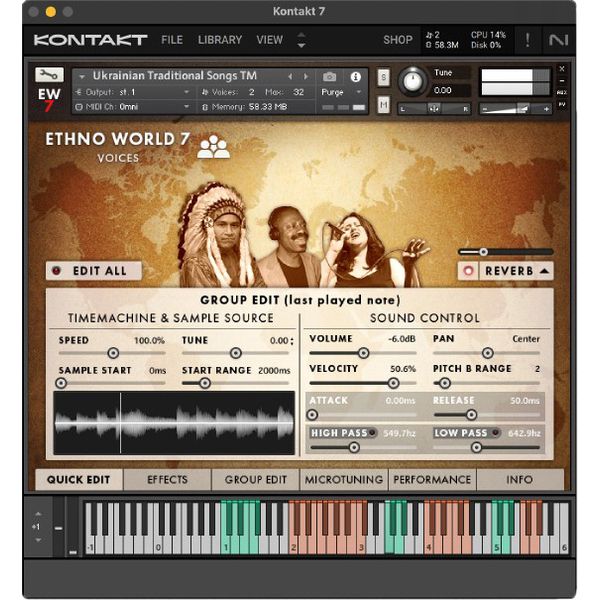Toggle the Reverb power button
600x600 pixels.
point(468,270)
